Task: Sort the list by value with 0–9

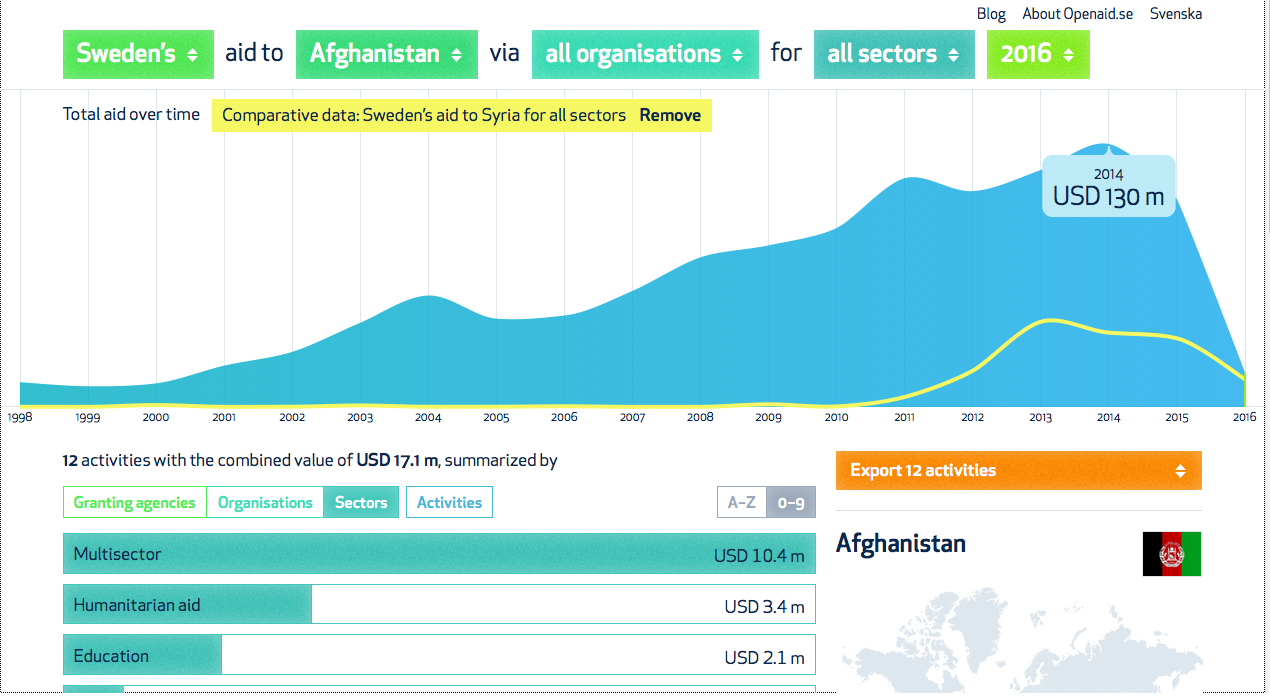Action: coord(791,502)
